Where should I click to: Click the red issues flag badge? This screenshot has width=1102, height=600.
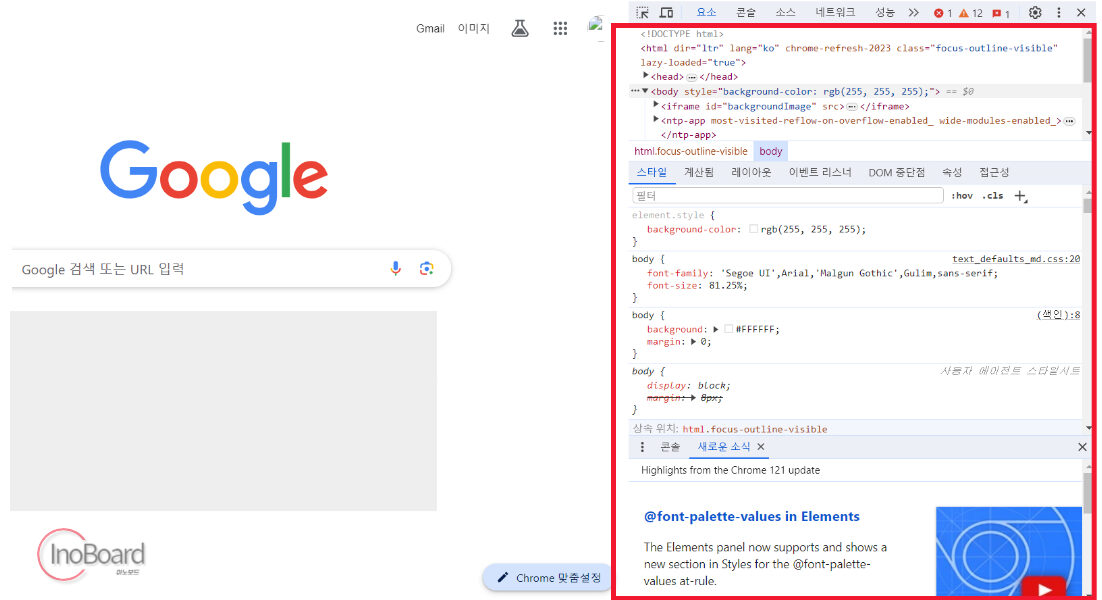pyautogui.click(x=1000, y=13)
